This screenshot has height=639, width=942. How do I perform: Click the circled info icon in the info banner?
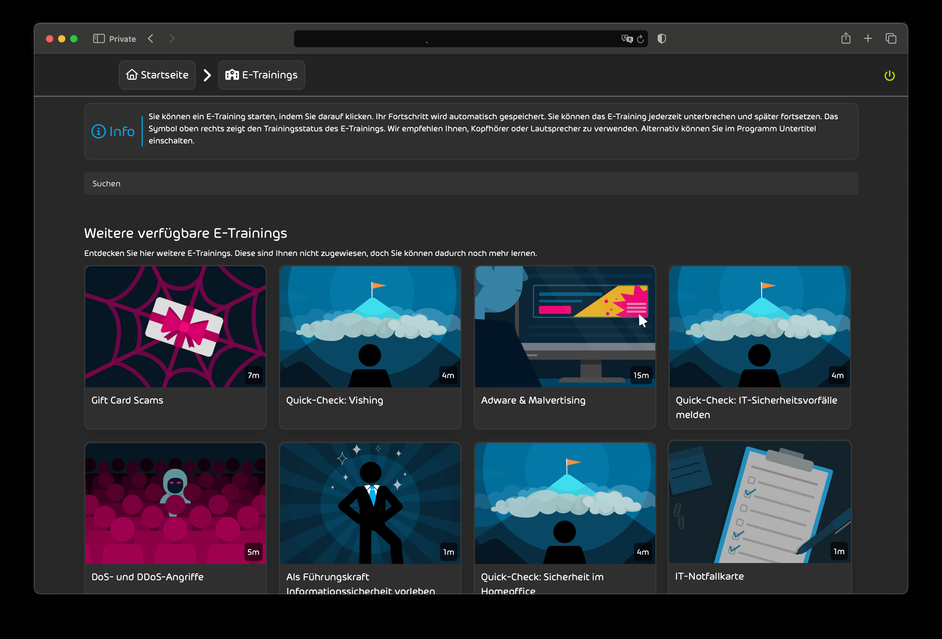pyautogui.click(x=98, y=131)
